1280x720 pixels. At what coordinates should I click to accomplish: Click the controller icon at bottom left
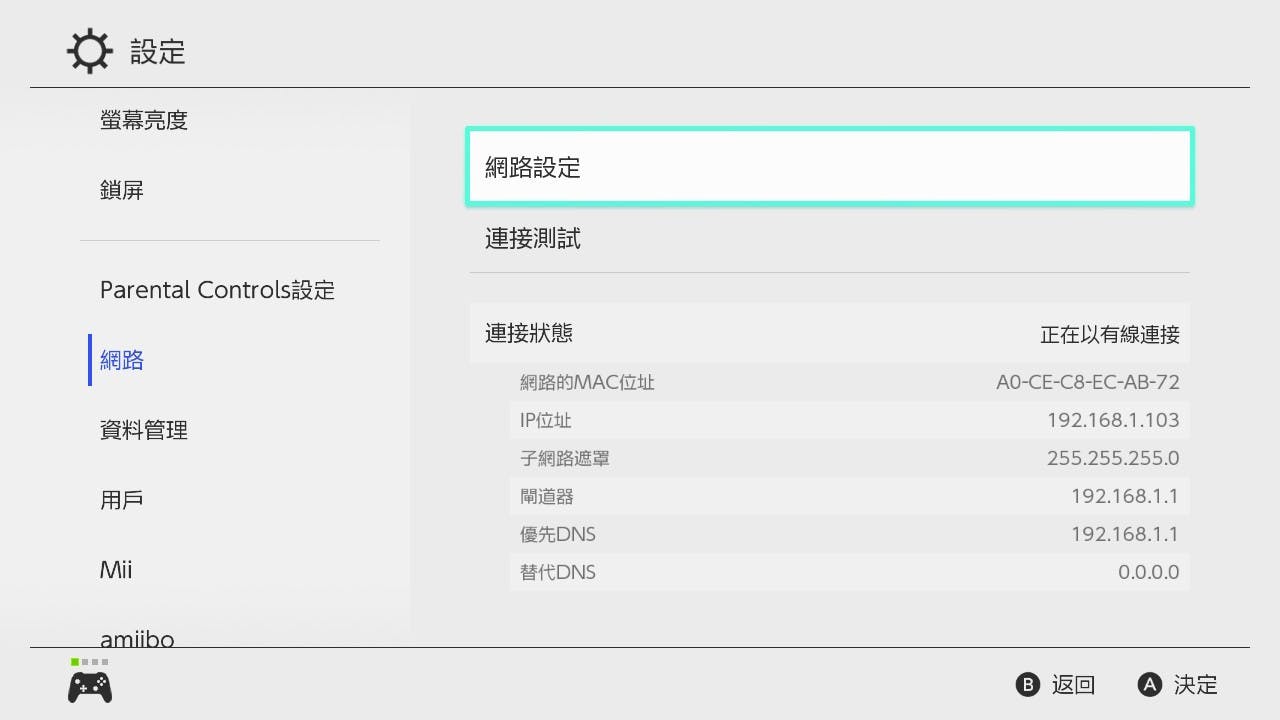click(90, 687)
